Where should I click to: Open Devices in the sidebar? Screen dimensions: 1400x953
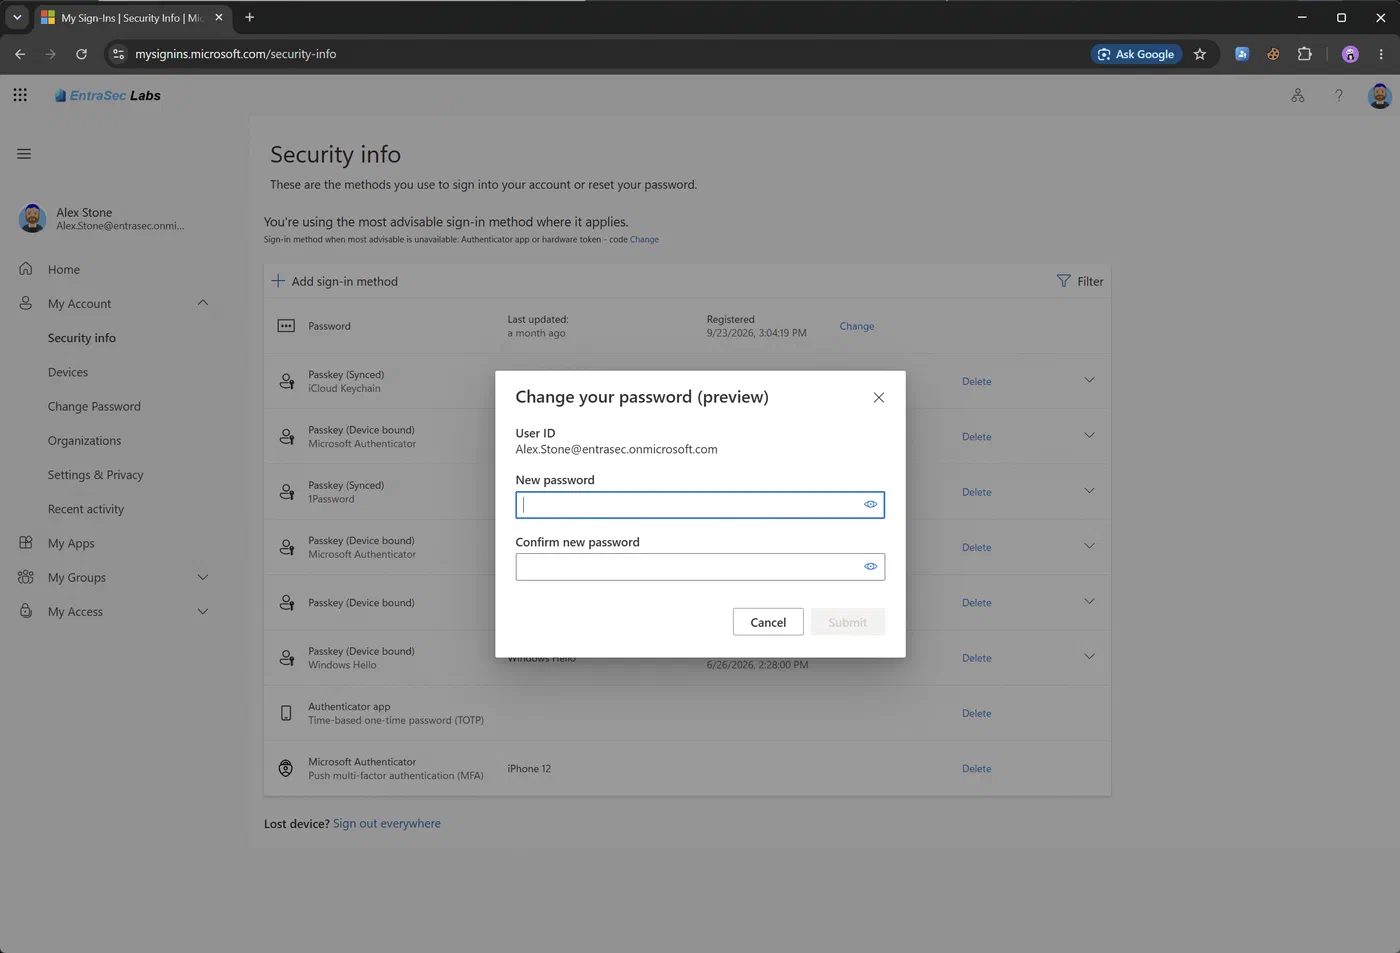pos(68,372)
